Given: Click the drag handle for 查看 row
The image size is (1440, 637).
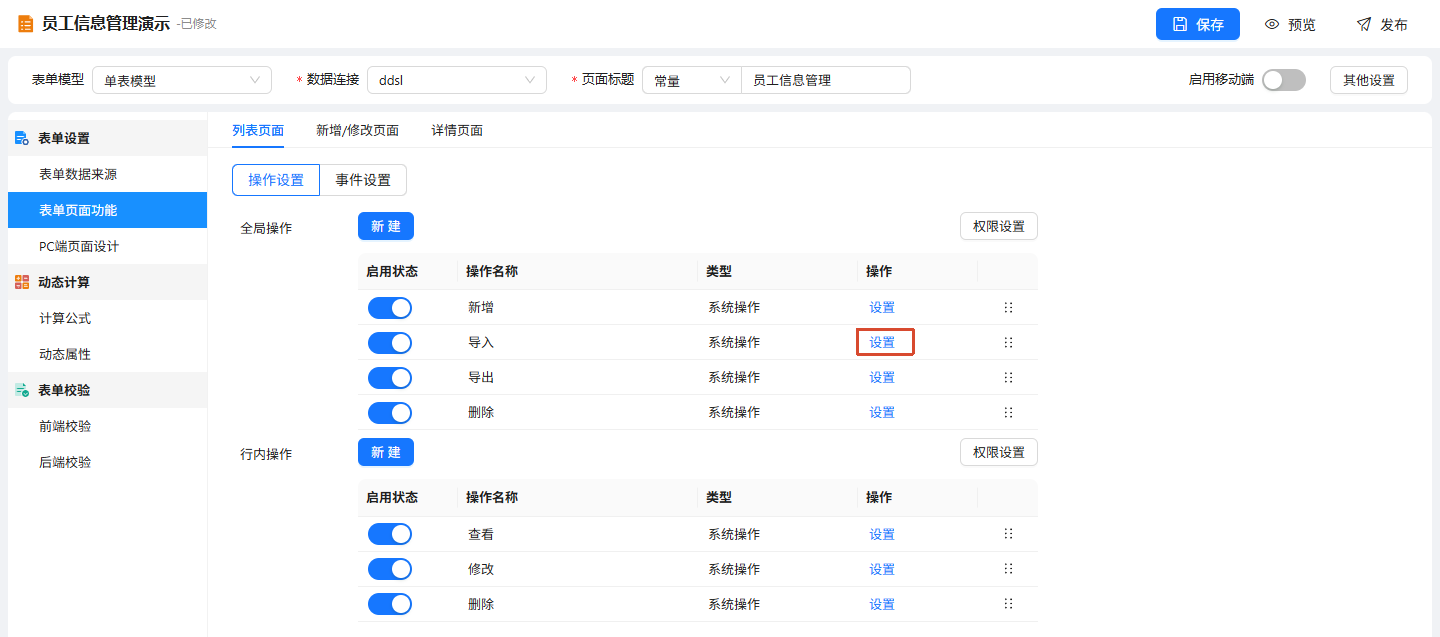Looking at the screenshot, I should (1008, 534).
